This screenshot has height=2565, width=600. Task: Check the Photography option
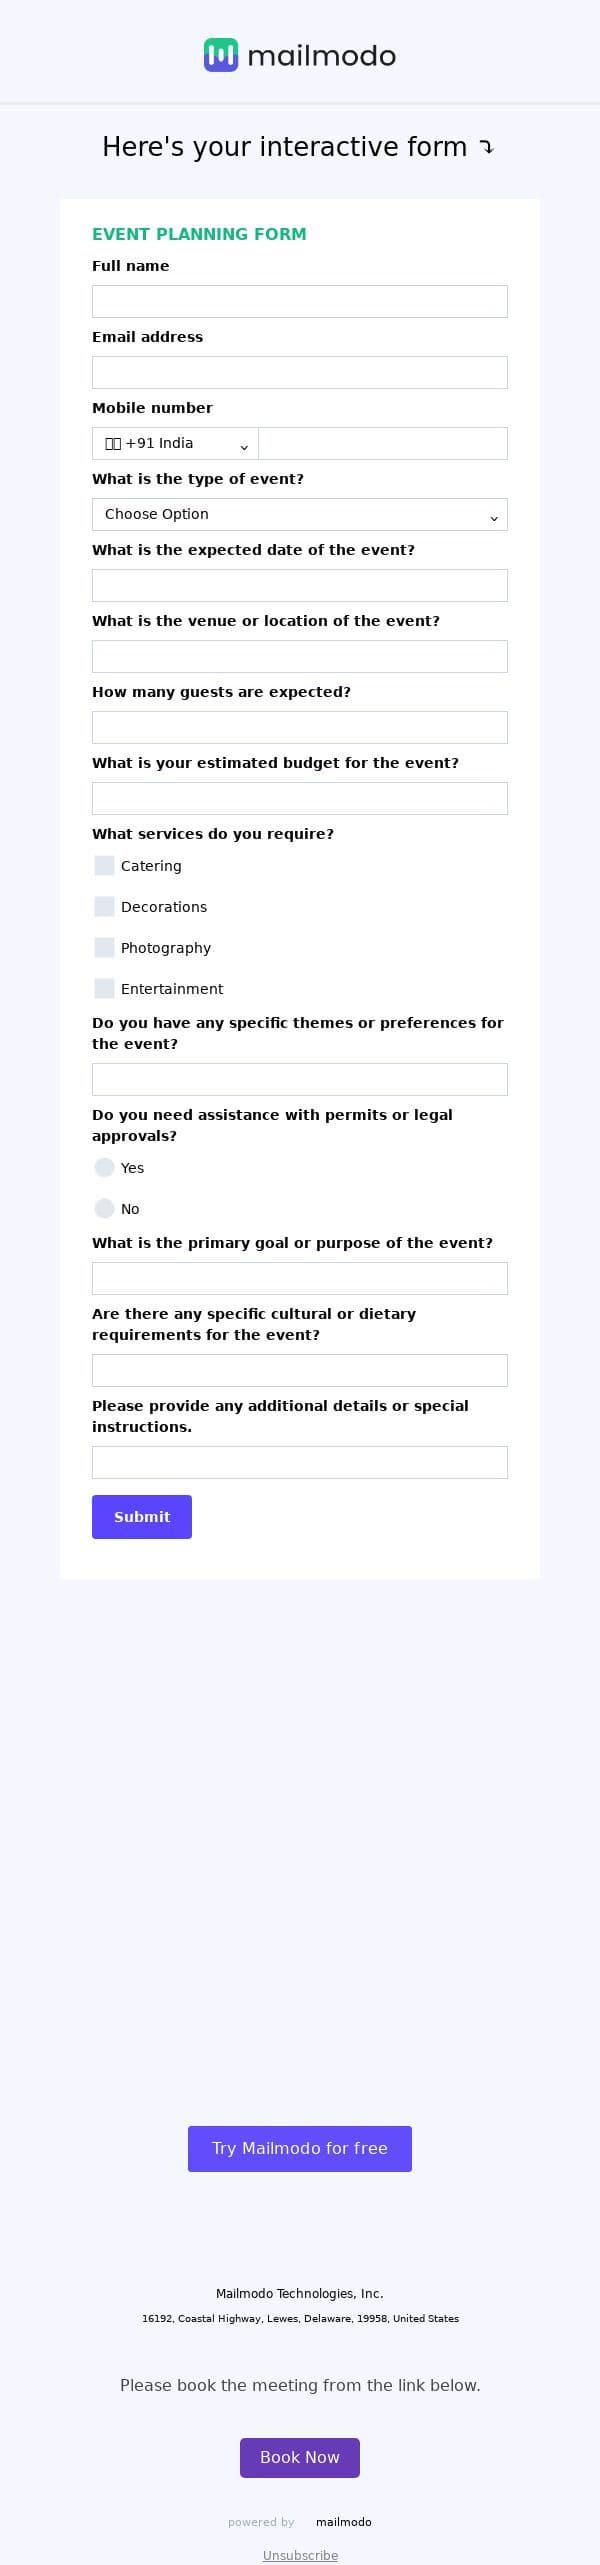tap(104, 948)
